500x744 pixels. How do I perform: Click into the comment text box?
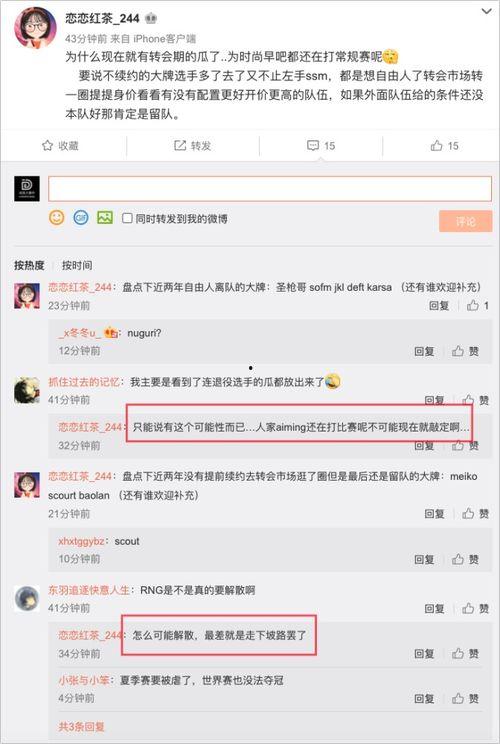point(270,189)
